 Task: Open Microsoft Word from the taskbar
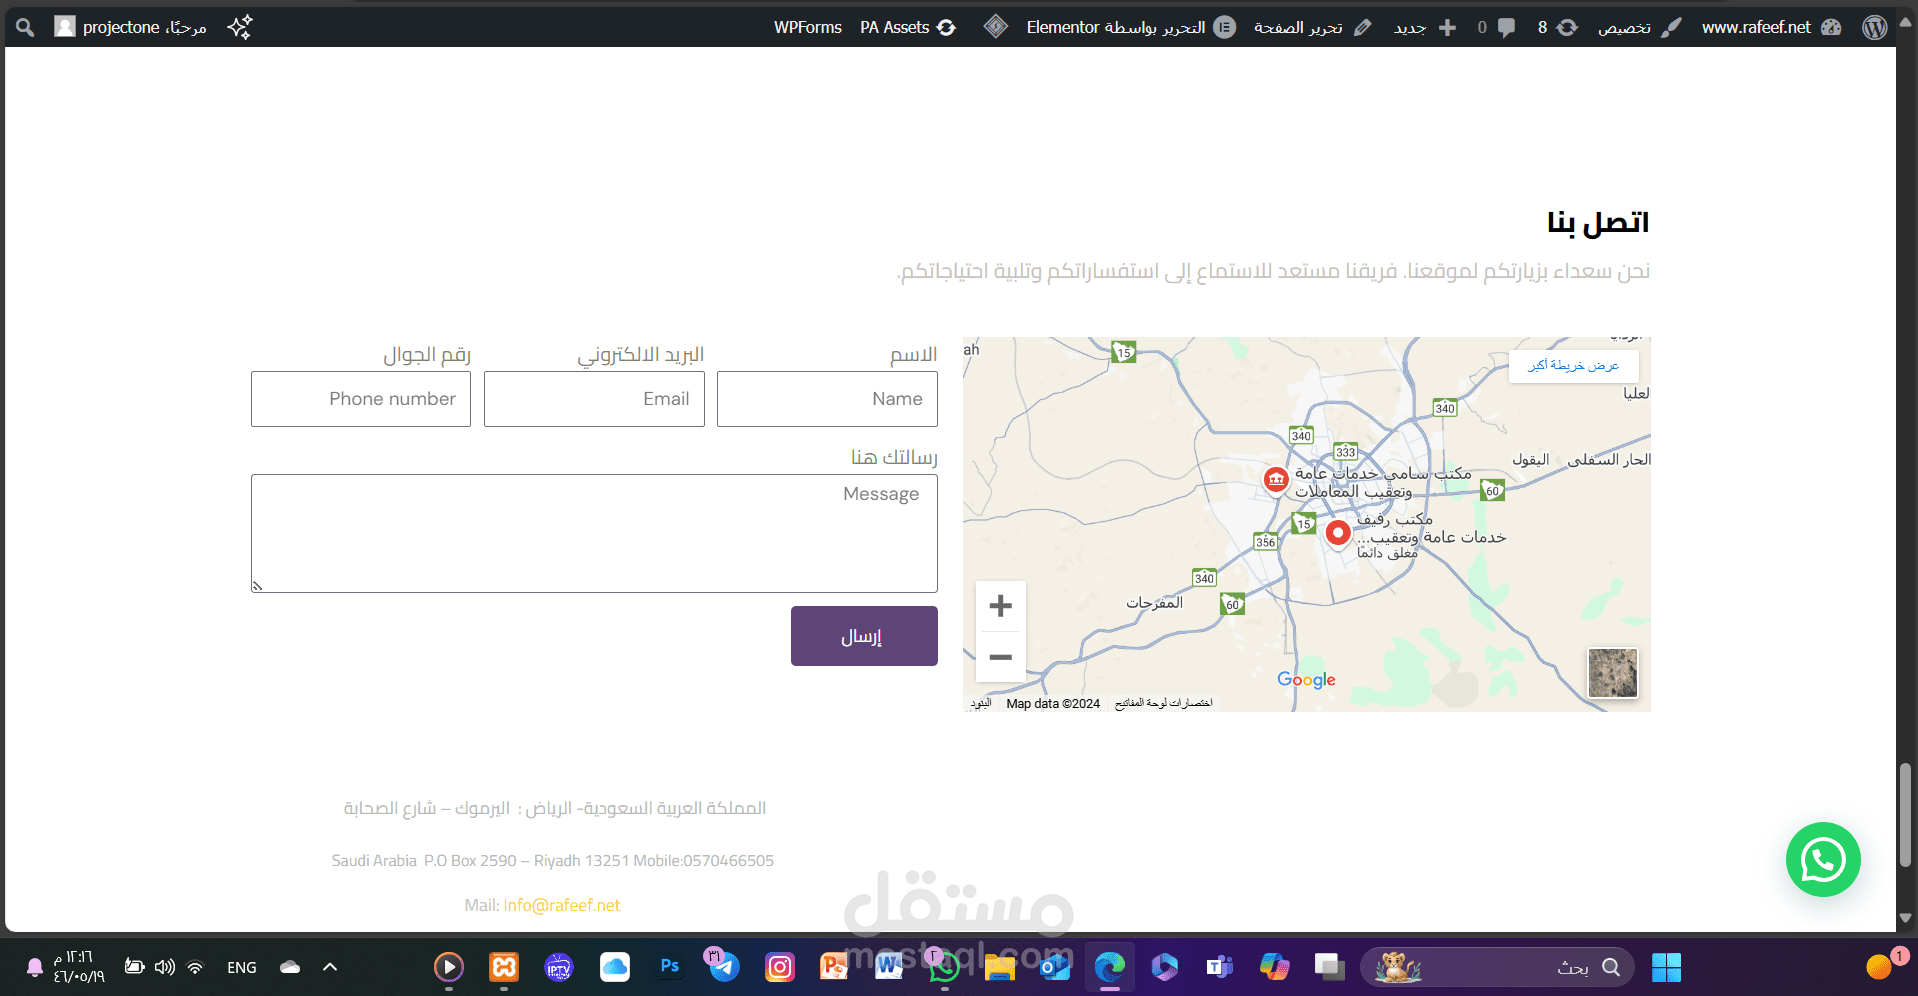click(888, 967)
